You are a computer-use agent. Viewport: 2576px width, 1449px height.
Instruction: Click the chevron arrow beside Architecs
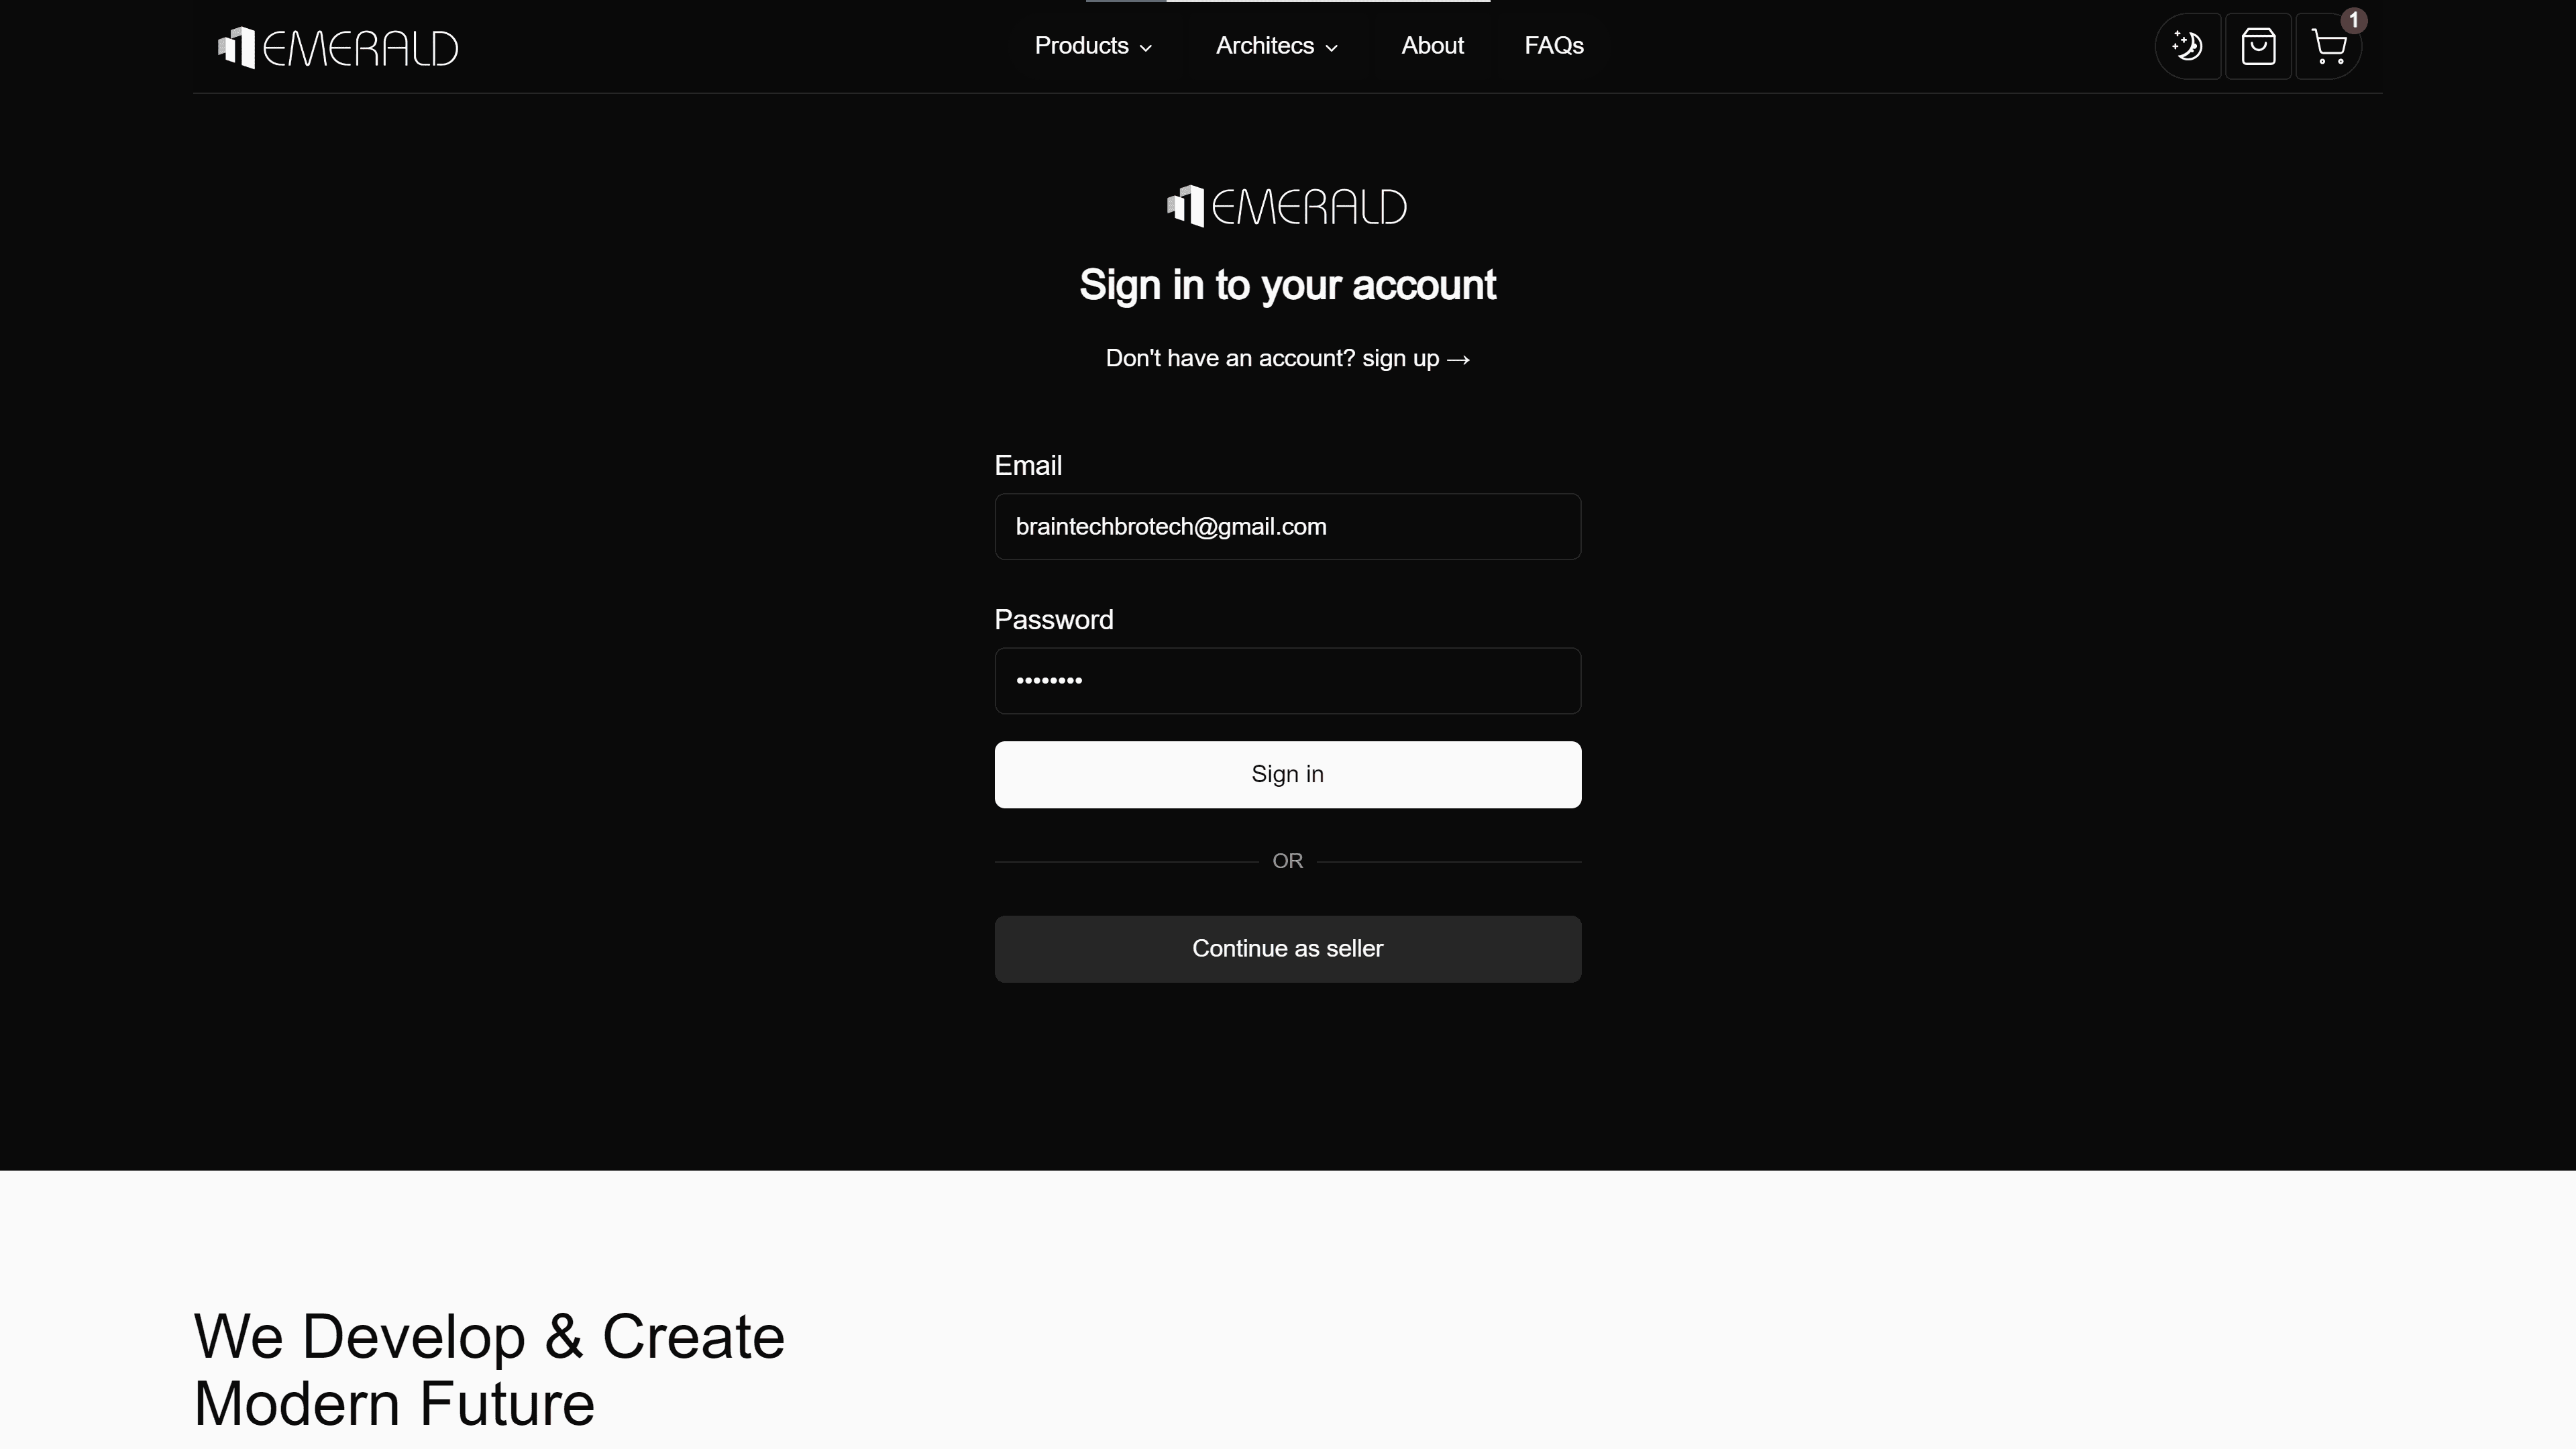1331,48
